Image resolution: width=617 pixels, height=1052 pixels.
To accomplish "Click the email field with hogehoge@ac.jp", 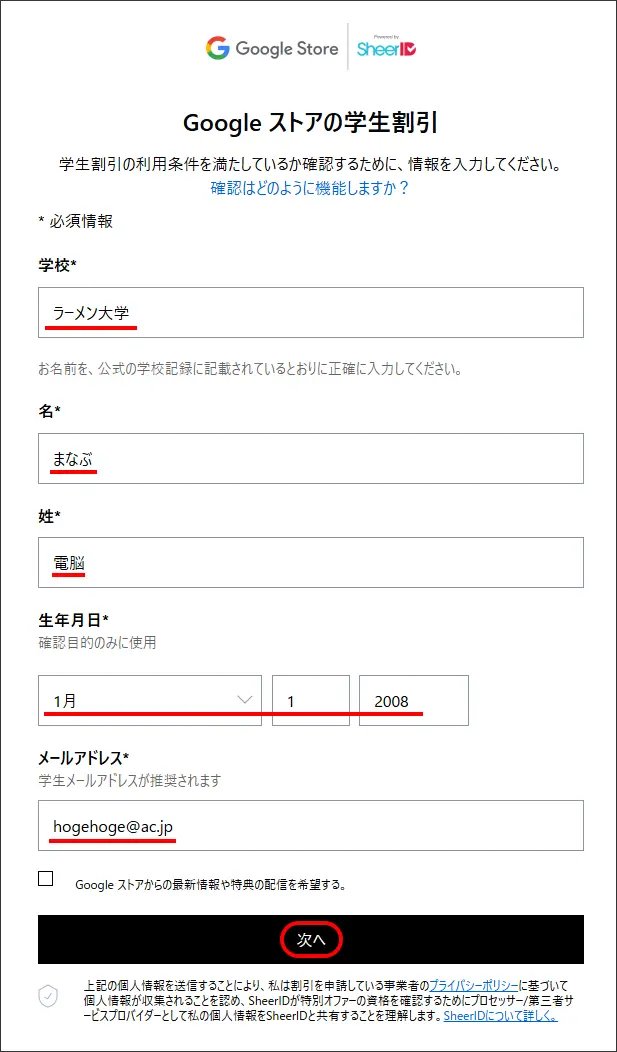I will point(311,826).
